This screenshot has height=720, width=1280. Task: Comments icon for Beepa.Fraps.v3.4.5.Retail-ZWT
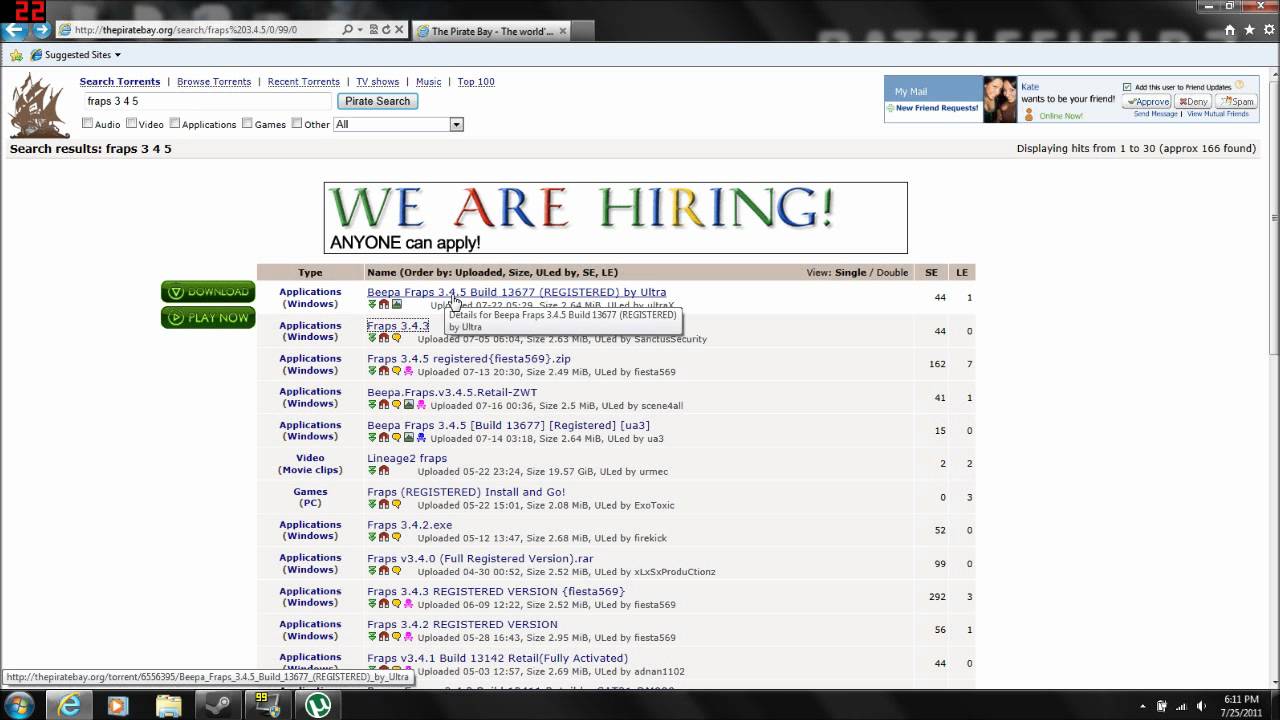point(396,404)
